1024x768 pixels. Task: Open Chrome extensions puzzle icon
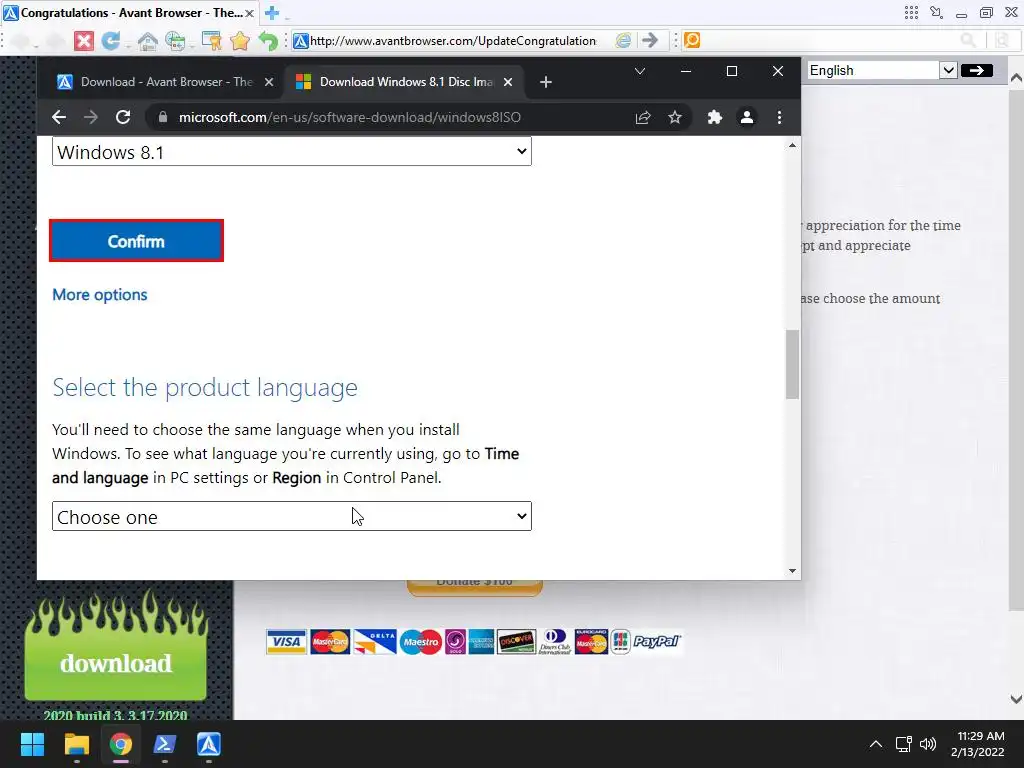tap(714, 117)
